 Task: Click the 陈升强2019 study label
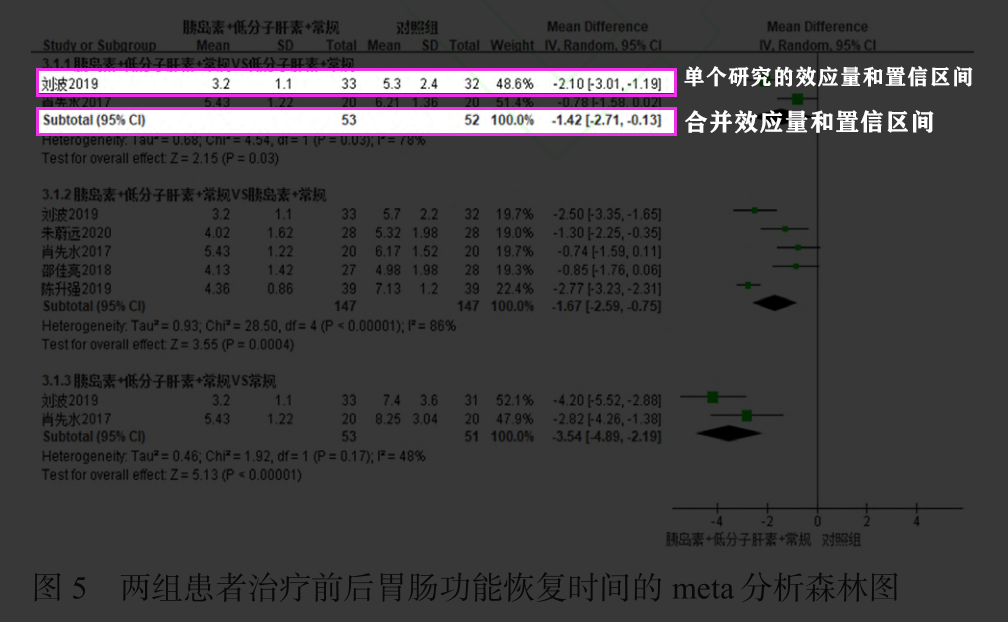point(76,289)
